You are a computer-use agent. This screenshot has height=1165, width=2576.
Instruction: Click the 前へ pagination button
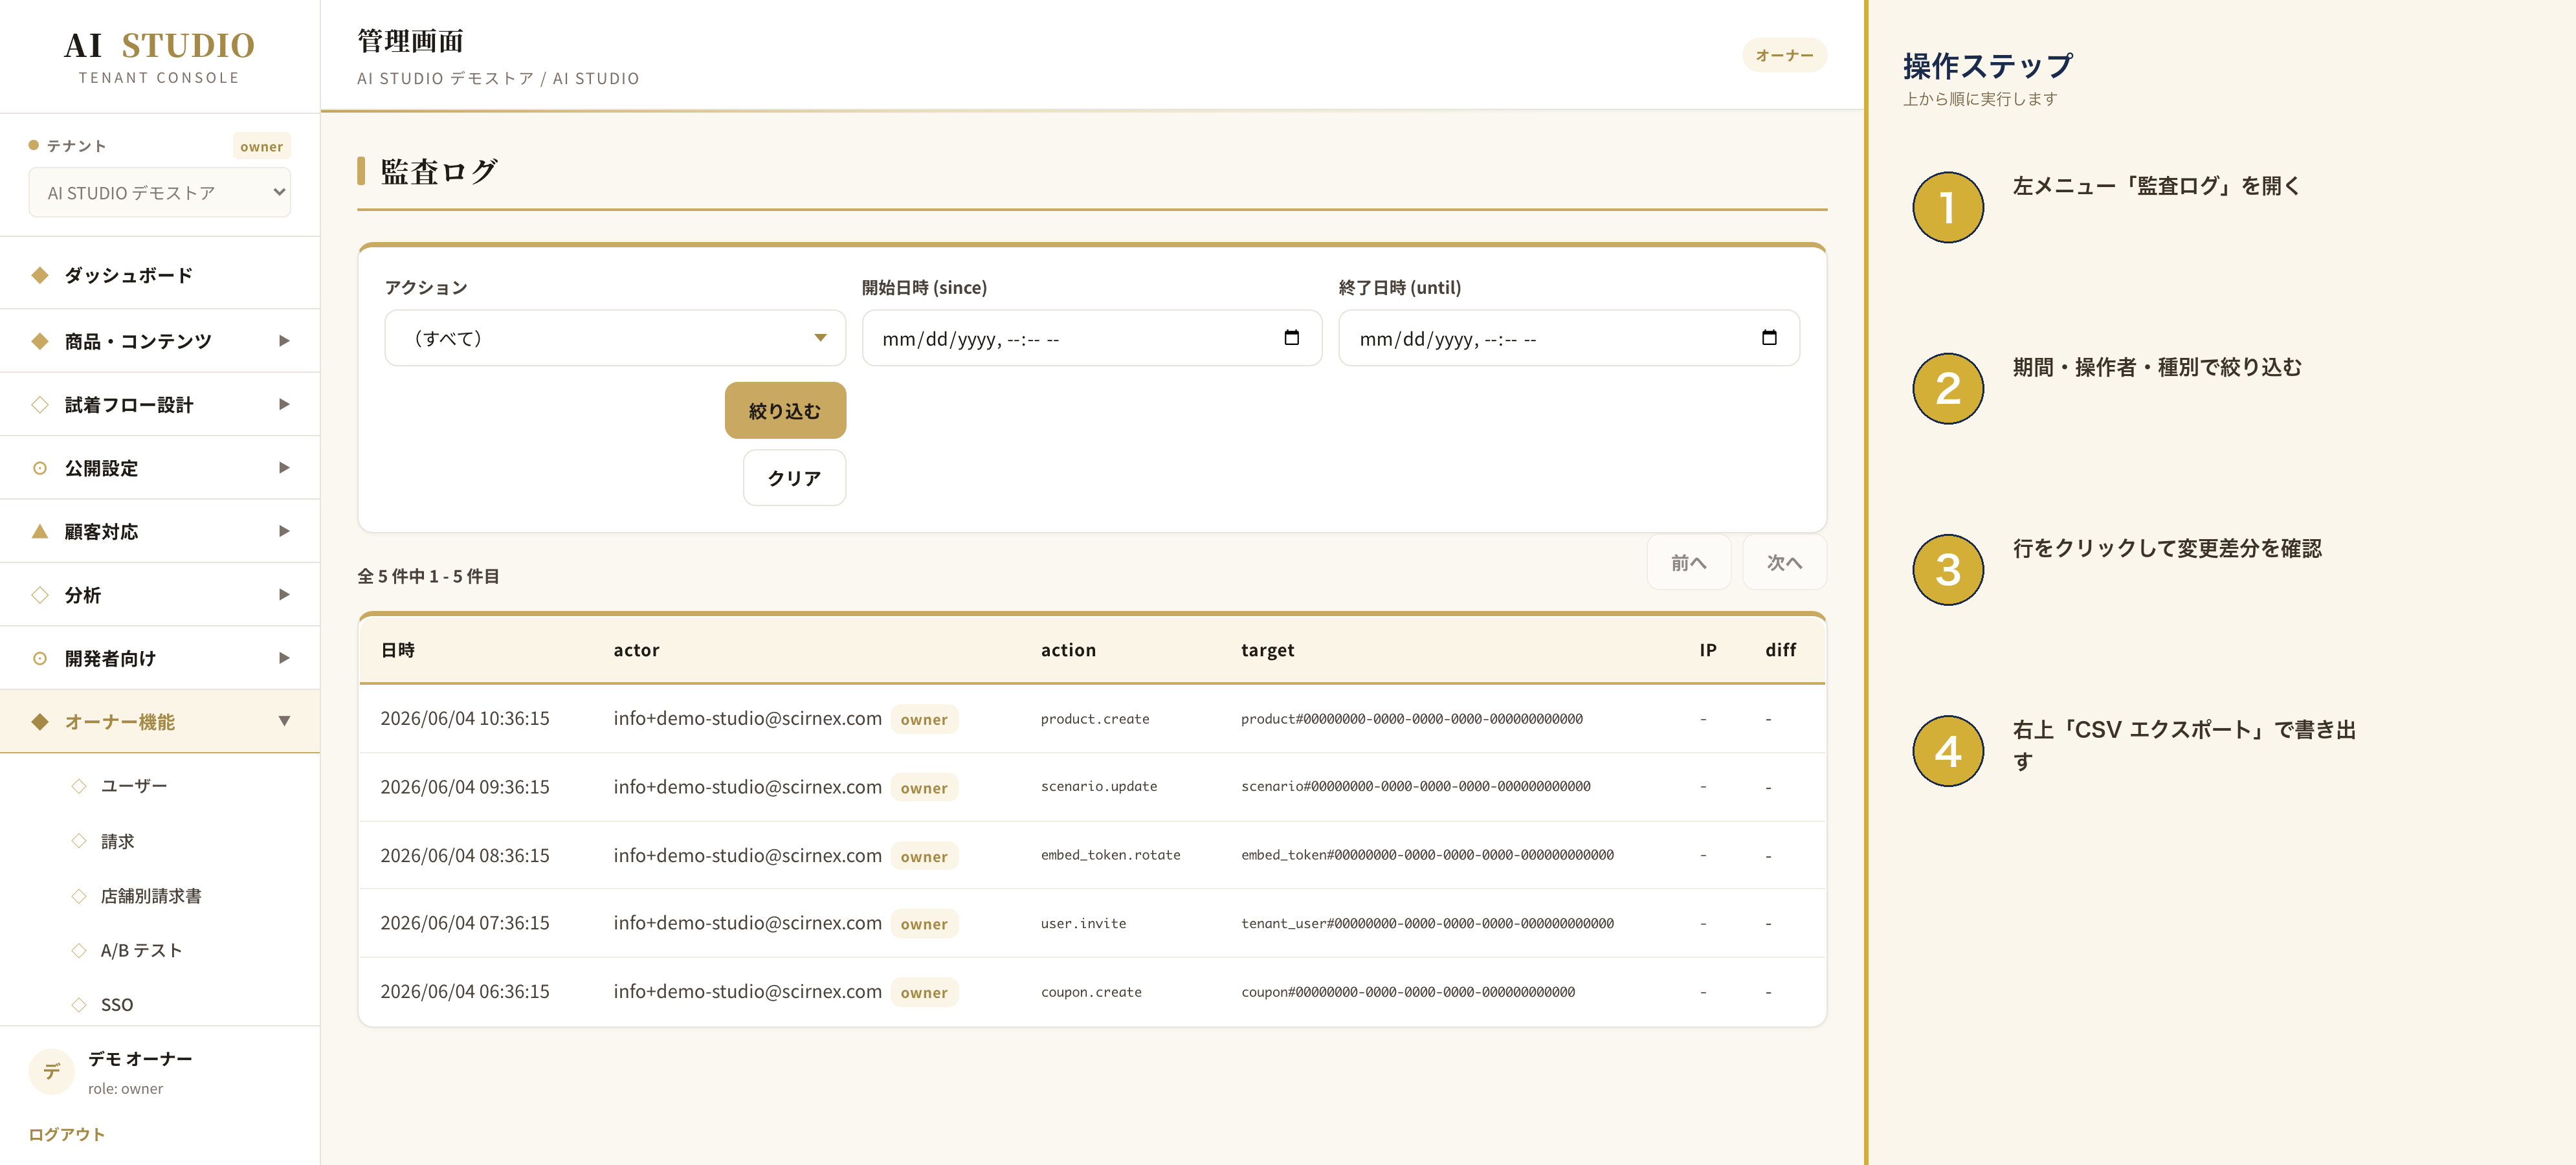pyautogui.click(x=1688, y=563)
